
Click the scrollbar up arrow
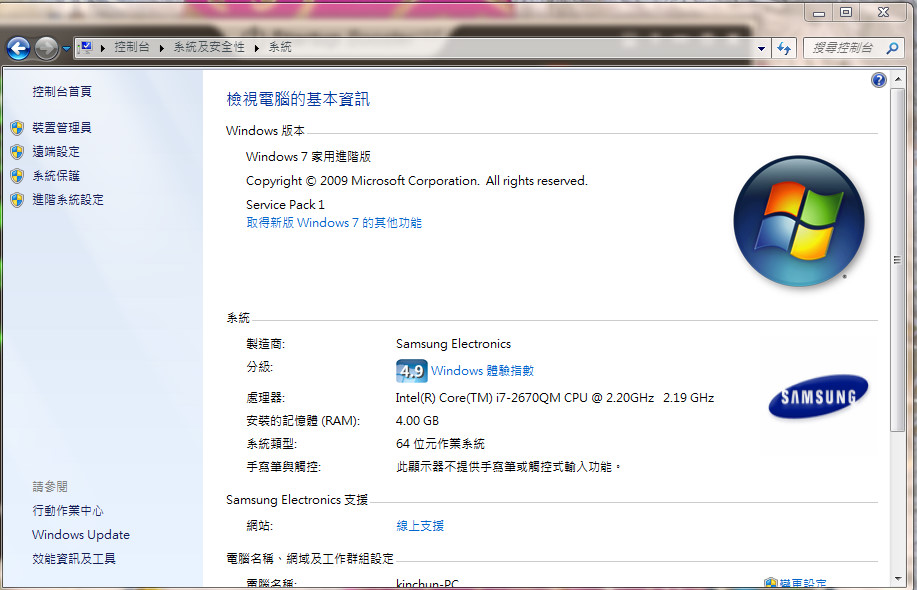[x=898, y=79]
